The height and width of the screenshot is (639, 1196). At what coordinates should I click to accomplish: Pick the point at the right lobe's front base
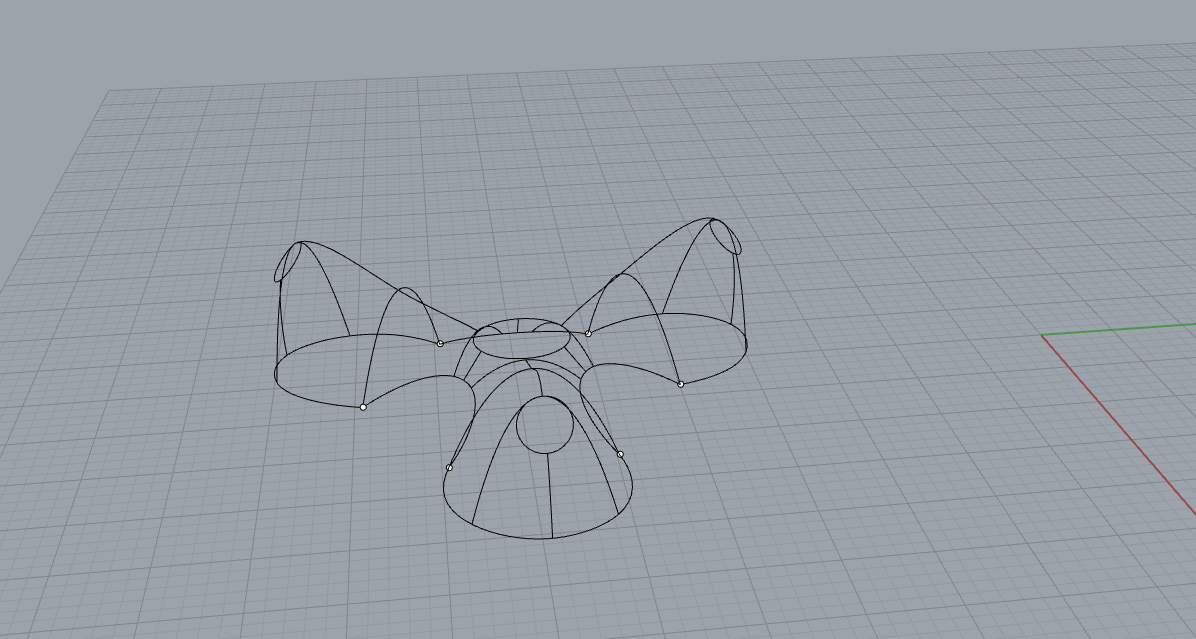[x=680, y=384]
